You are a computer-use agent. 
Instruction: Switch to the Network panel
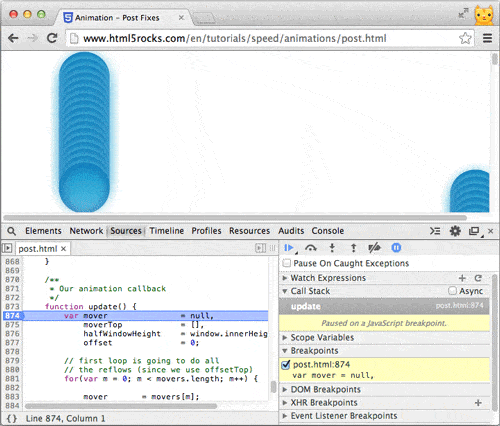(86, 231)
